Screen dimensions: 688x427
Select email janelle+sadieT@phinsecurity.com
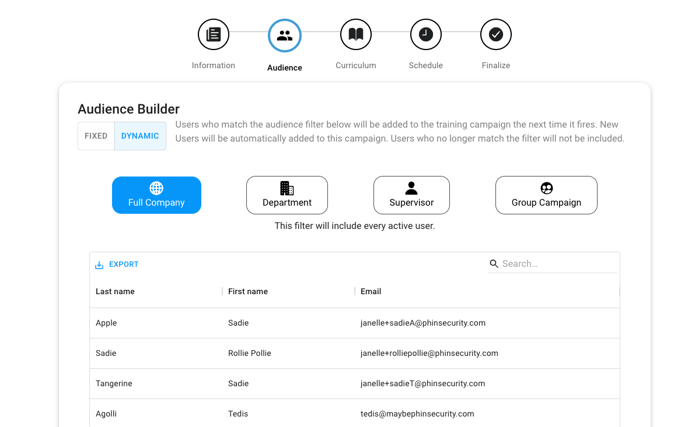pos(423,384)
